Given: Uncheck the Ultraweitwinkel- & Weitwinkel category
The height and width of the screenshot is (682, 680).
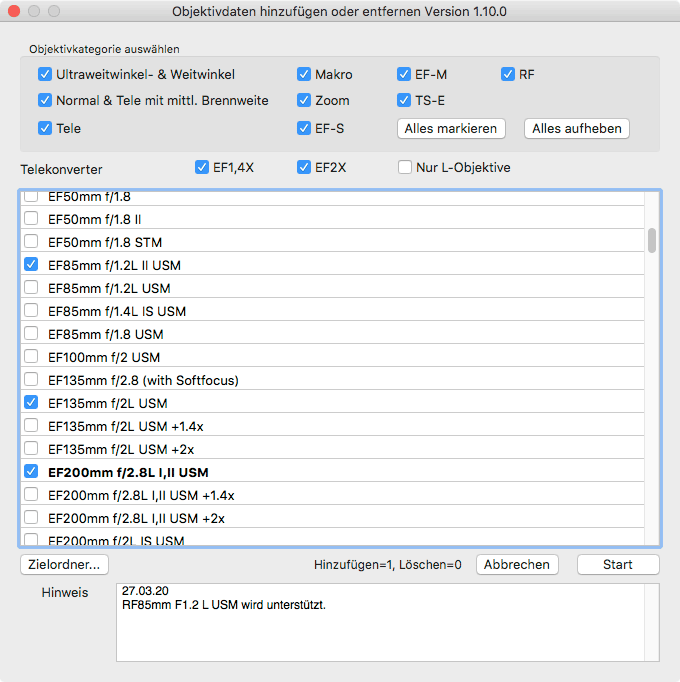Looking at the screenshot, I should pos(45,74).
